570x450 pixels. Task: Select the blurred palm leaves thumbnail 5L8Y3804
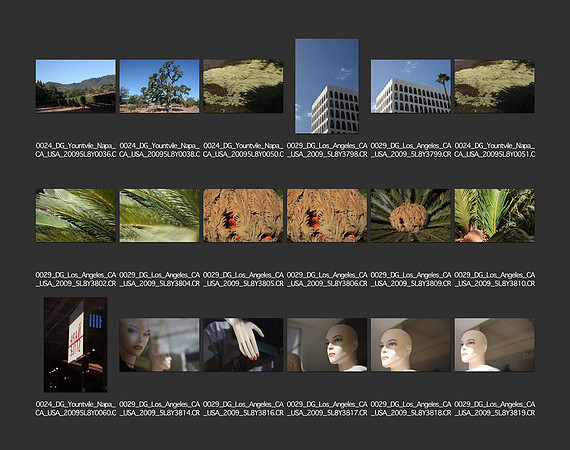coord(159,215)
